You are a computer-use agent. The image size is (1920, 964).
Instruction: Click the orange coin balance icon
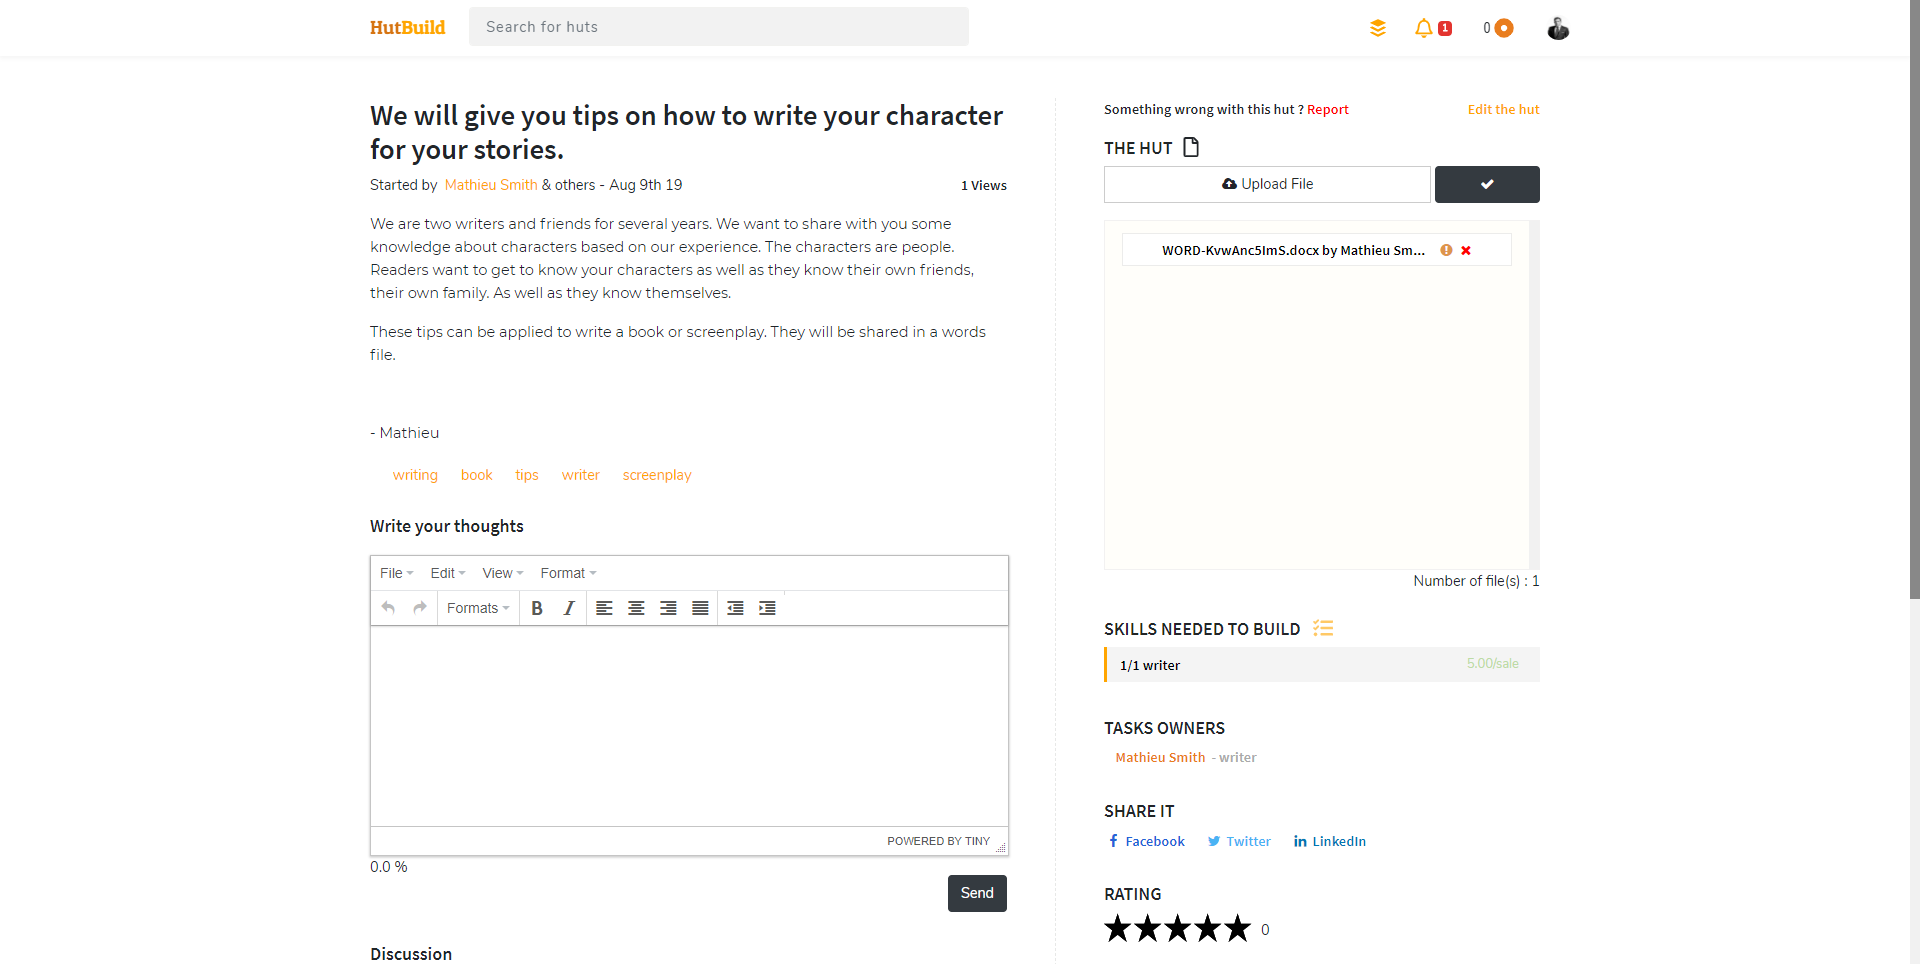pyautogui.click(x=1503, y=28)
